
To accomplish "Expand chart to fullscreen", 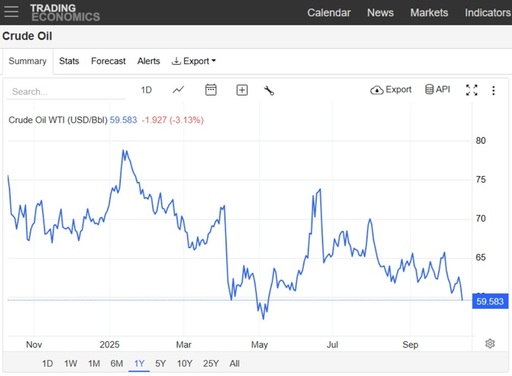I will (472, 90).
